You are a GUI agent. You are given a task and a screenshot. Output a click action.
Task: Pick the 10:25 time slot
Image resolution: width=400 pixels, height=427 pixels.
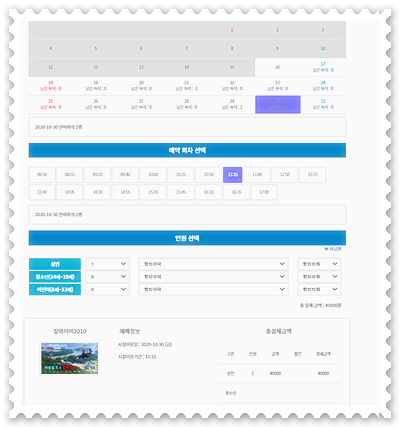181,175
